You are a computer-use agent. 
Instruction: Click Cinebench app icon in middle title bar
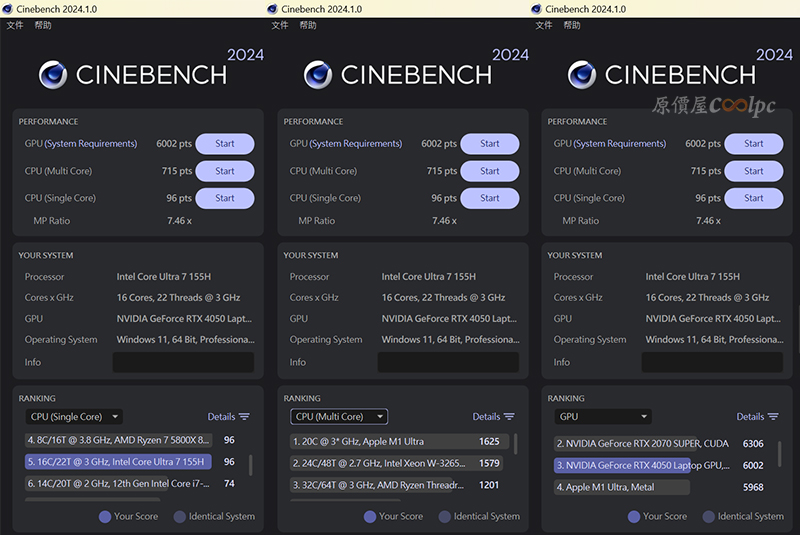(272, 9)
